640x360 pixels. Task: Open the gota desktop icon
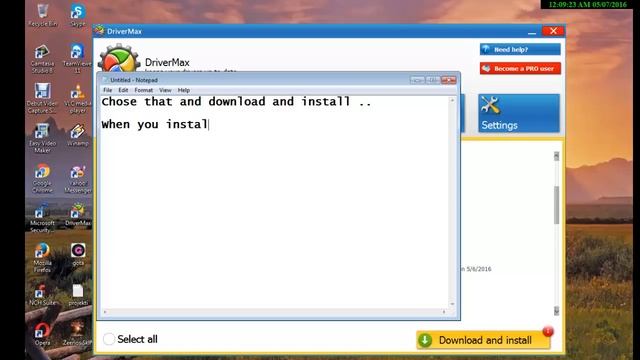coord(78,255)
